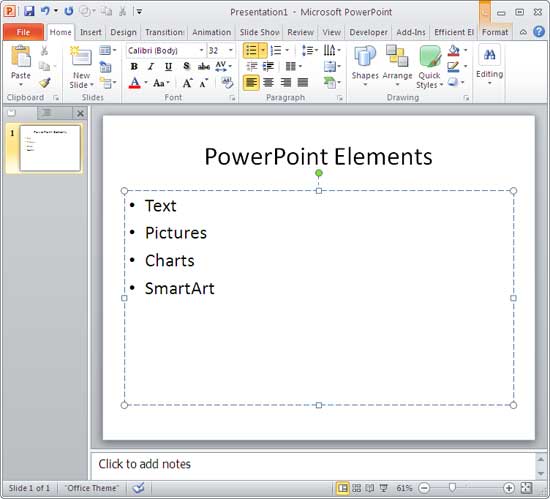
Task: Open the Shapes gallery
Action: 365,66
